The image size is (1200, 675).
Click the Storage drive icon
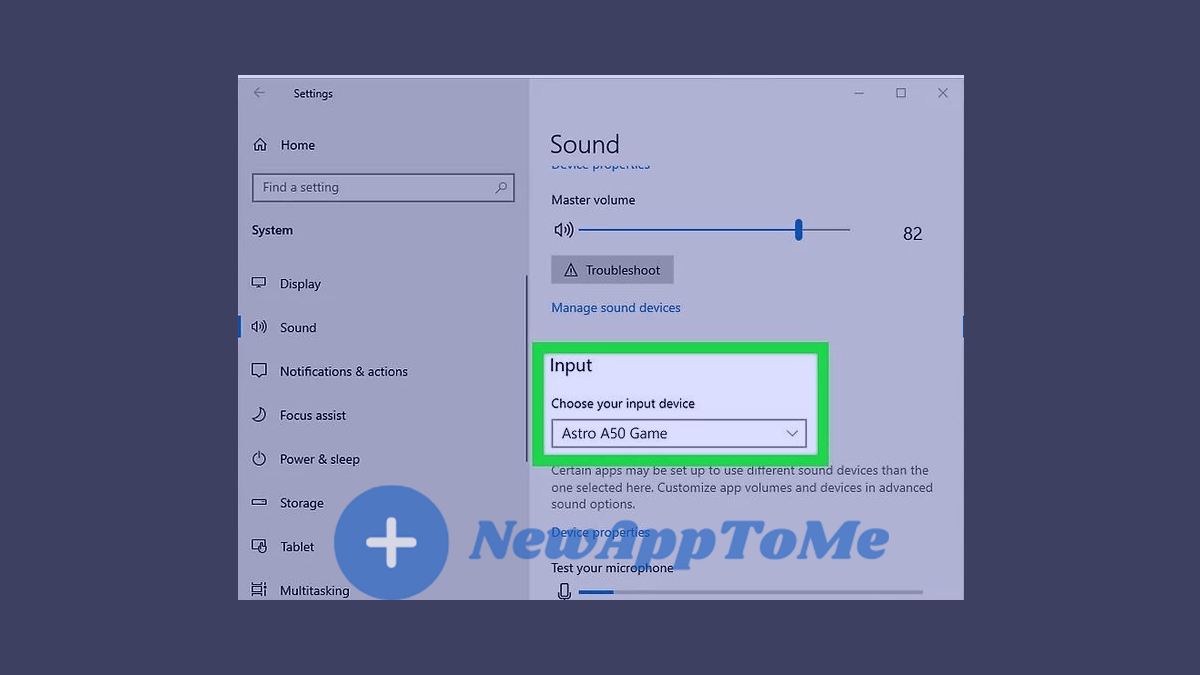[260, 503]
